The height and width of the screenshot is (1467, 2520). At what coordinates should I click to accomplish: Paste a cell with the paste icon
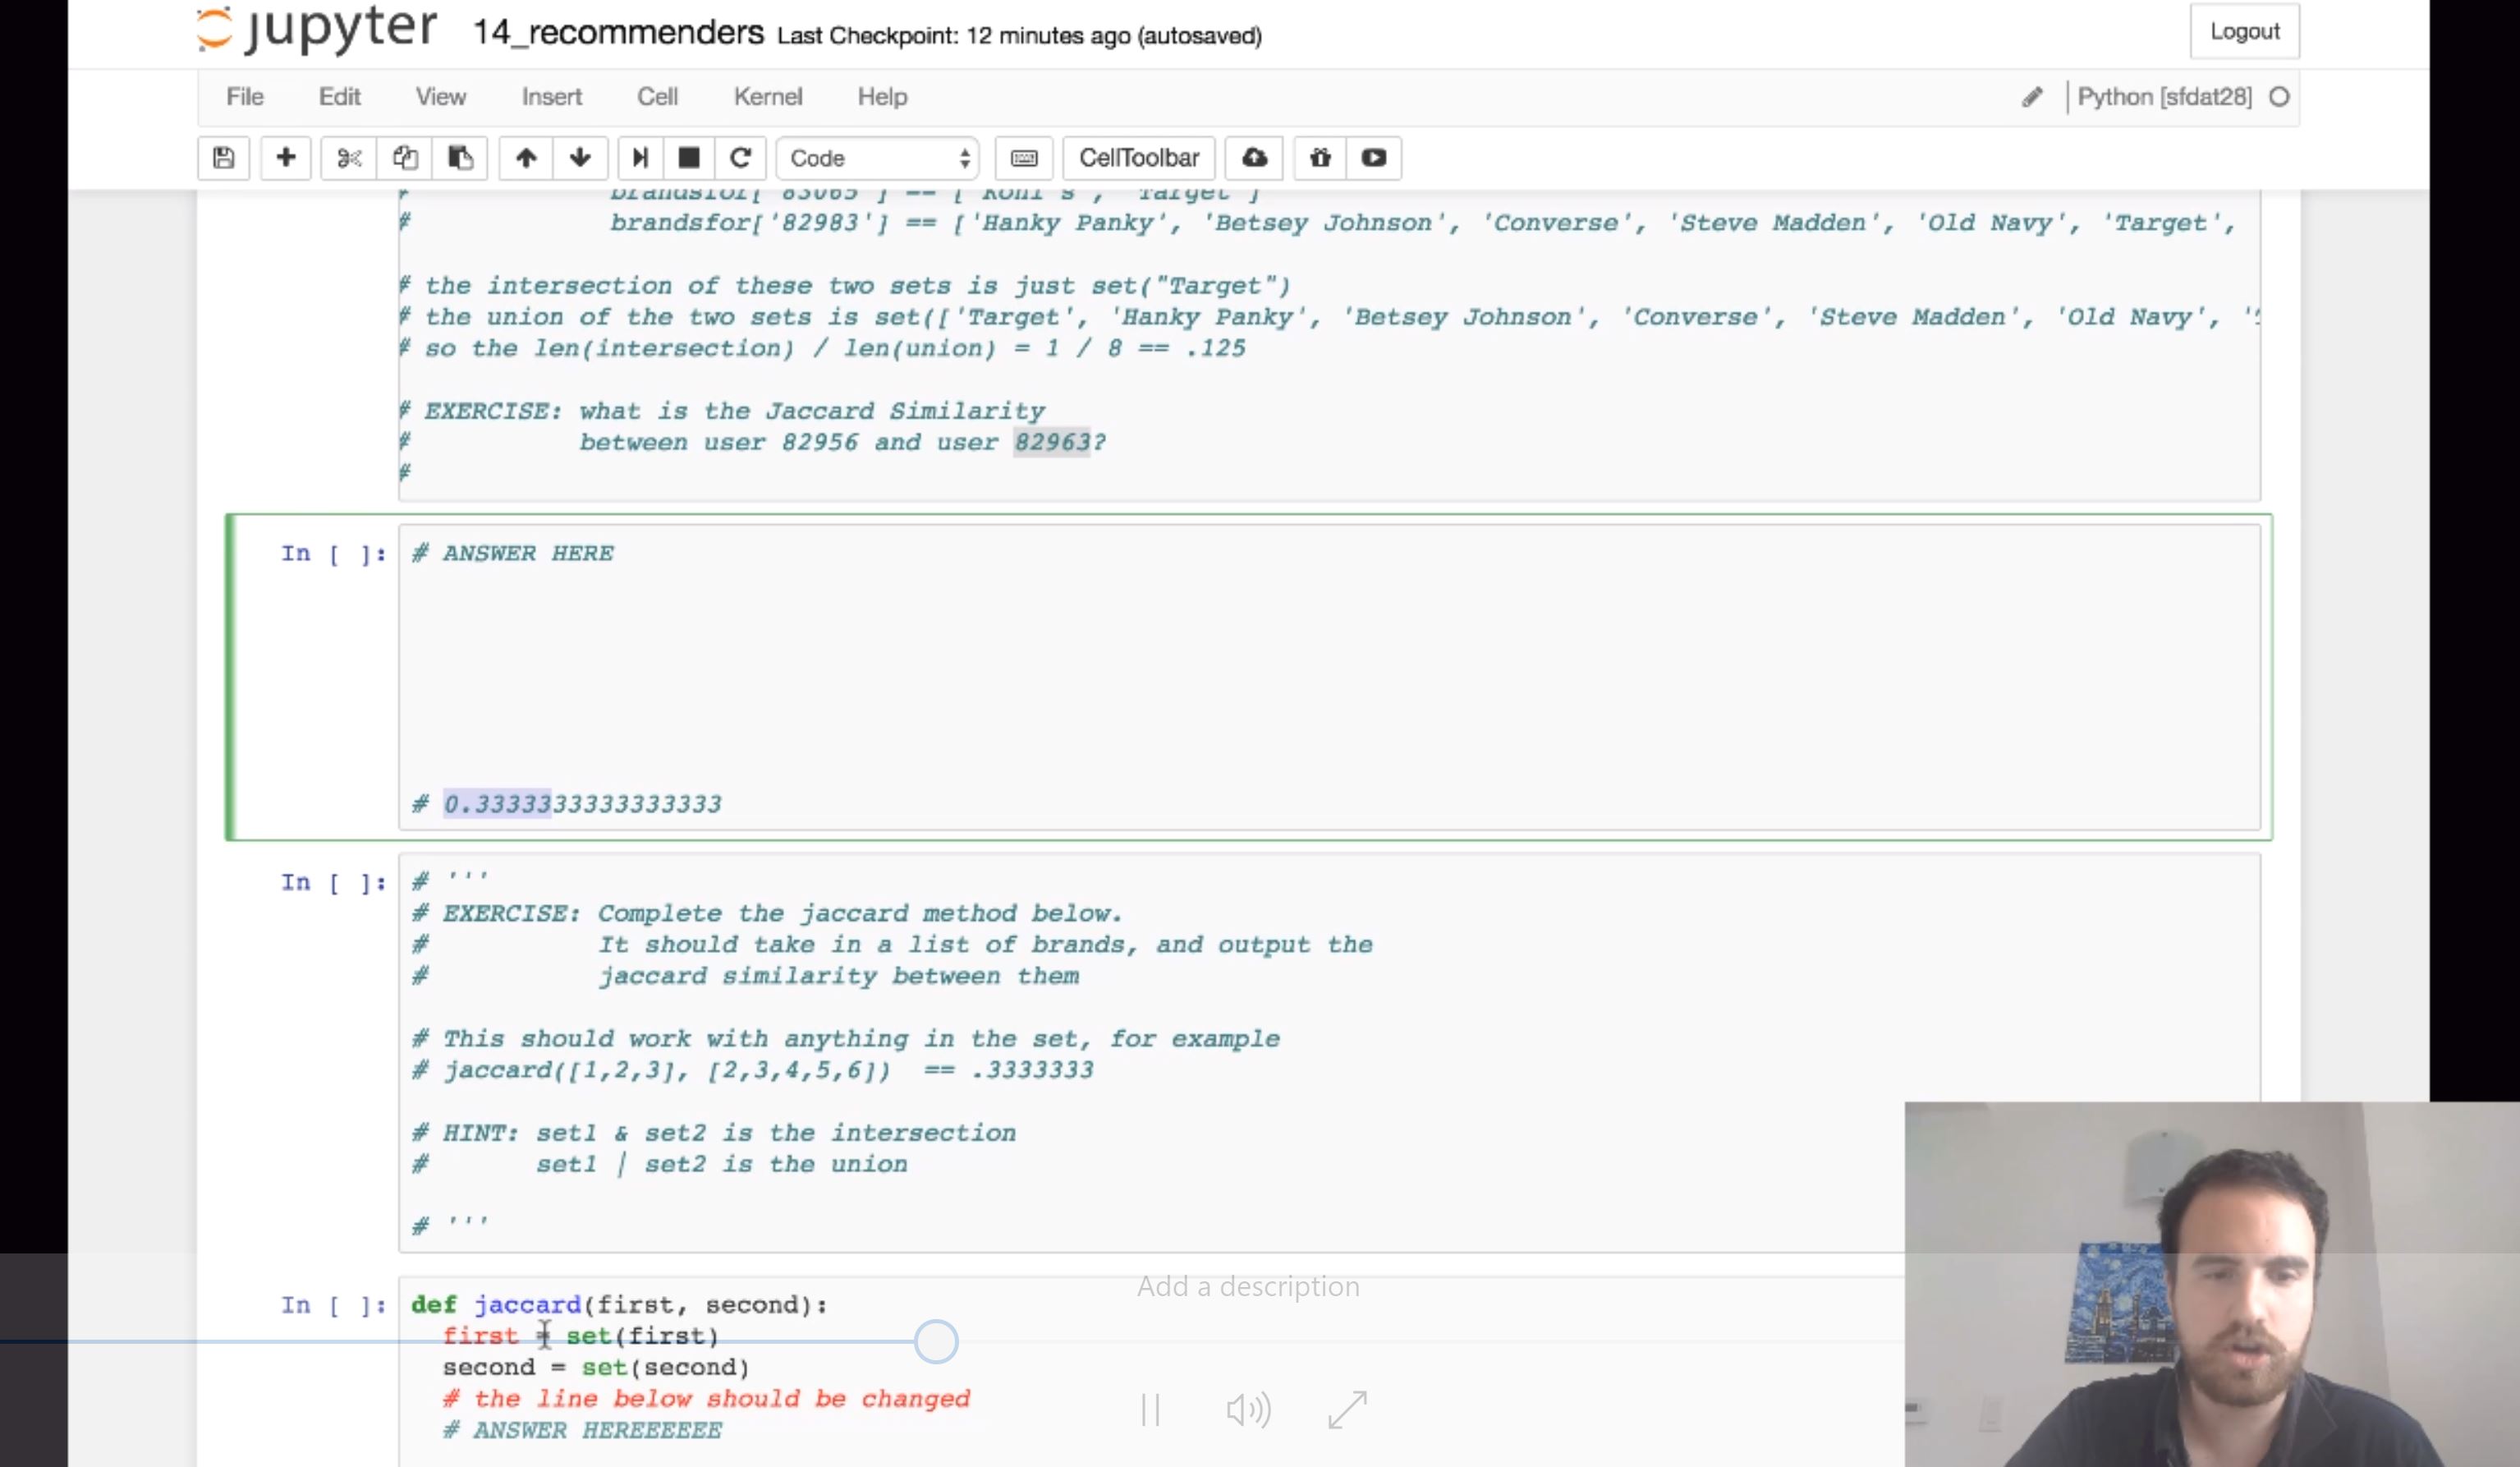(x=460, y=158)
